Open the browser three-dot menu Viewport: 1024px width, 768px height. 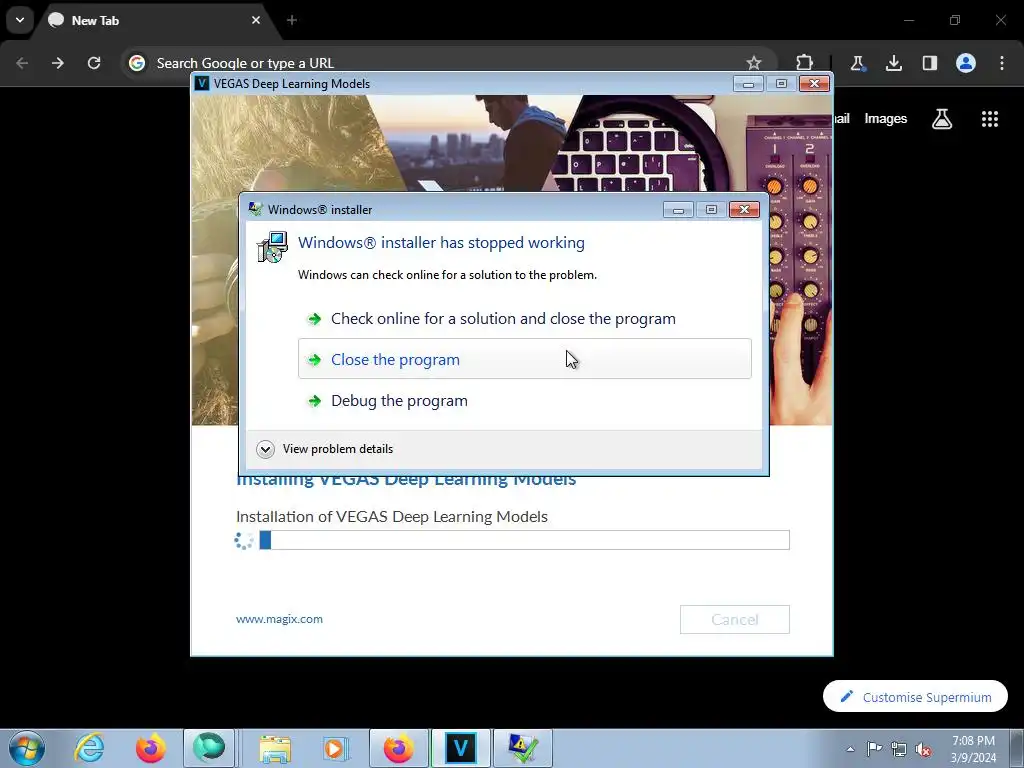(1002, 63)
